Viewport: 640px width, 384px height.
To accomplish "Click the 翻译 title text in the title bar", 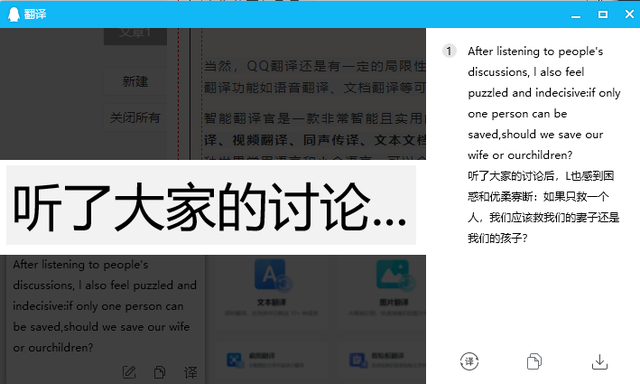I will tap(35, 14).
